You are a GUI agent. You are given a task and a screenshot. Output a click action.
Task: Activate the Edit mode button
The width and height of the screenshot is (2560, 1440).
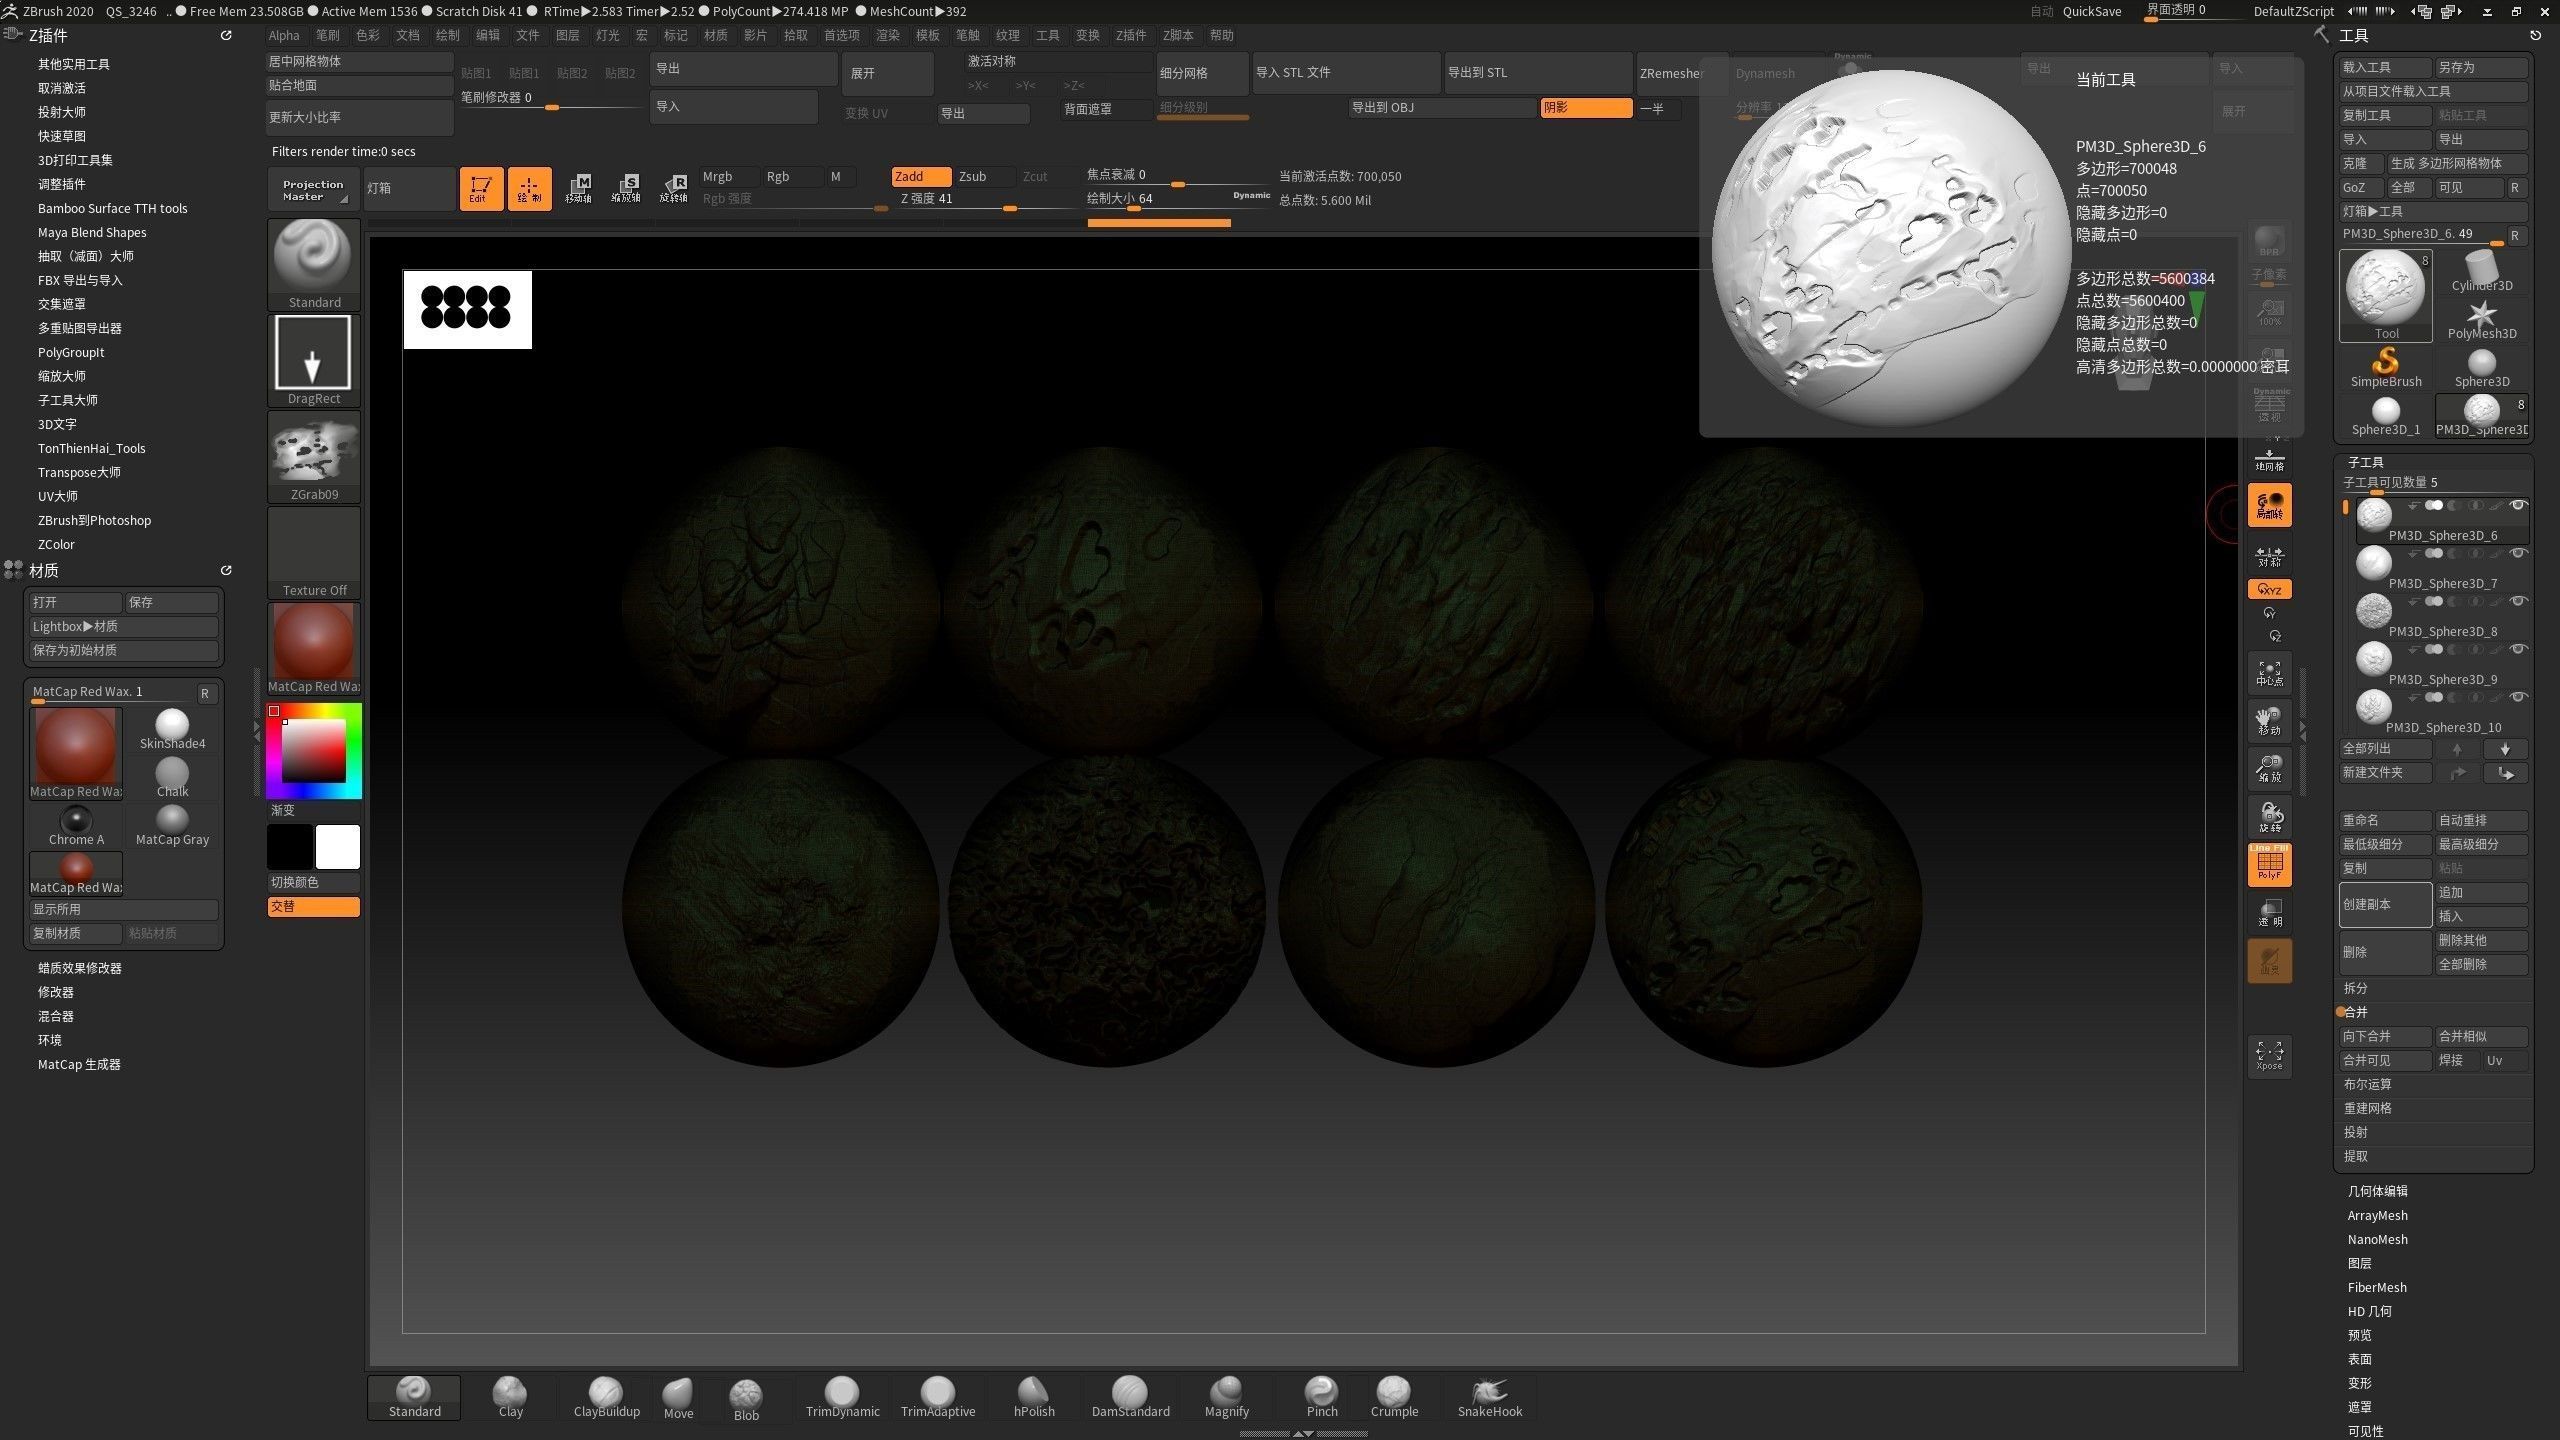click(481, 188)
